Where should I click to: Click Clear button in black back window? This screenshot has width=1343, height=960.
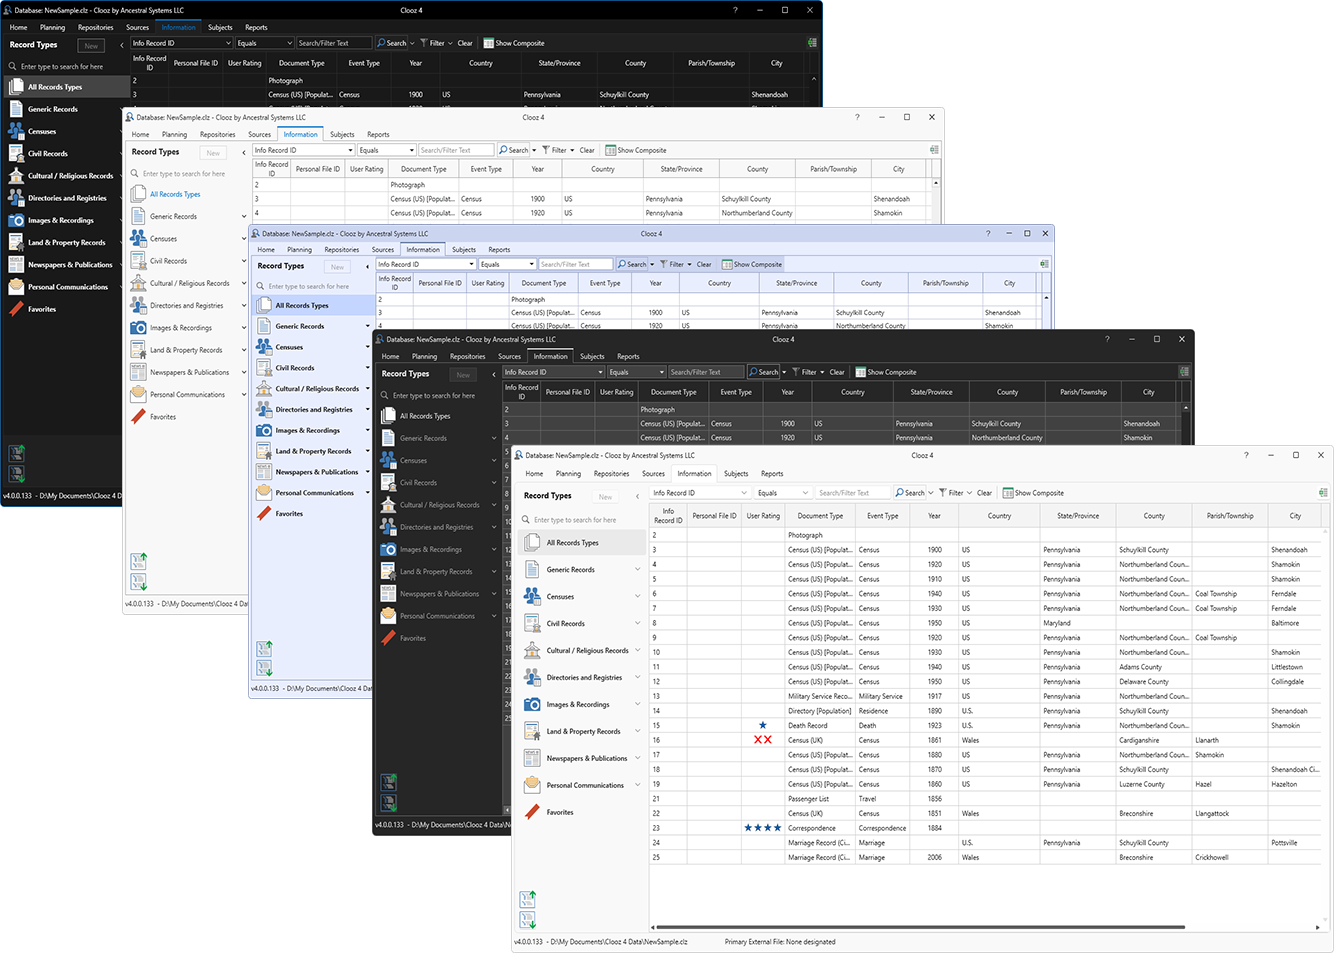[x=465, y=43]
